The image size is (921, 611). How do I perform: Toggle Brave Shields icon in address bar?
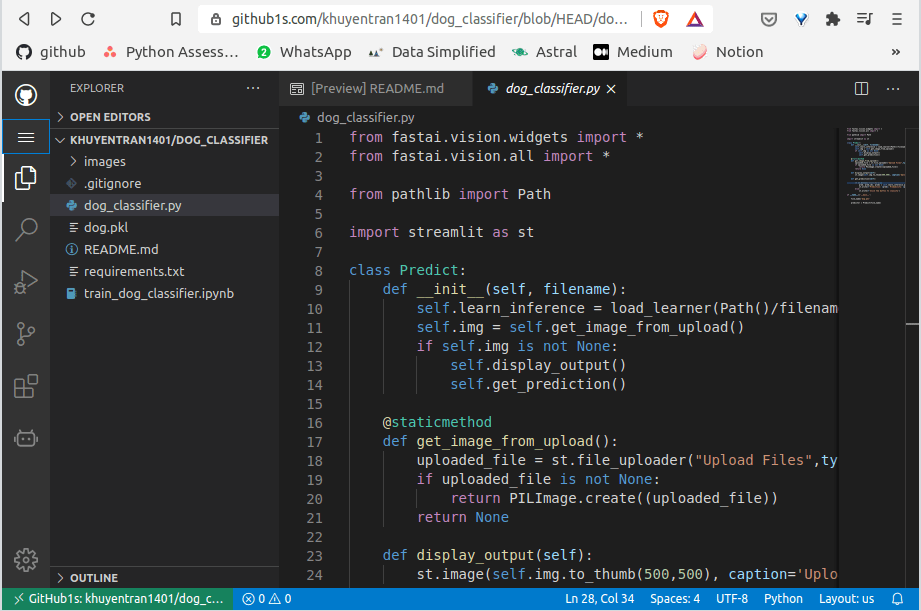pos(661,19)
